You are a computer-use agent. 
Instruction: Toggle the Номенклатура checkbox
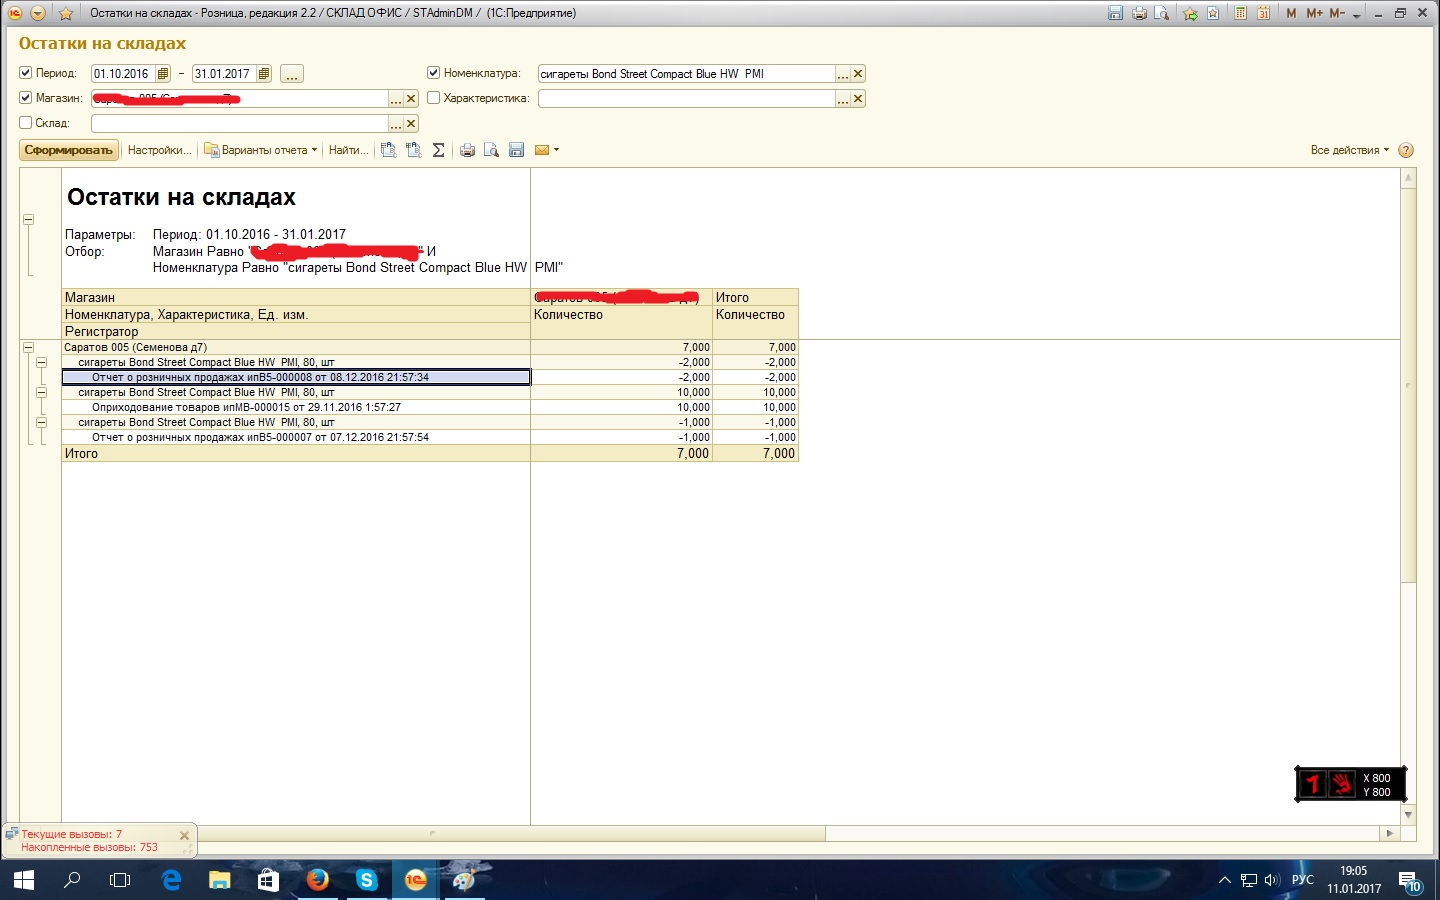coord(434,73)
